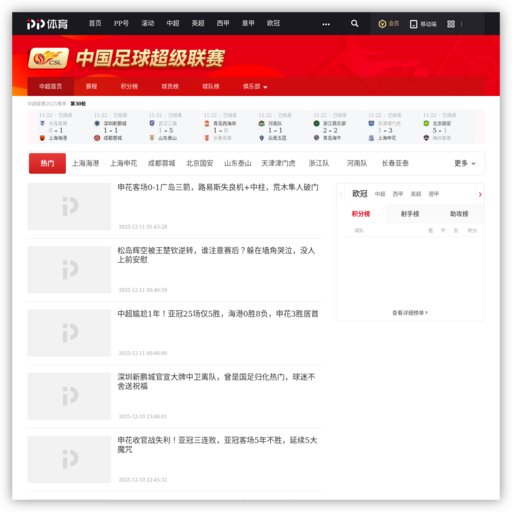Open 意甲 in top navigation
The width and height of the screenshot is (512, 512).
pos(248,23)
